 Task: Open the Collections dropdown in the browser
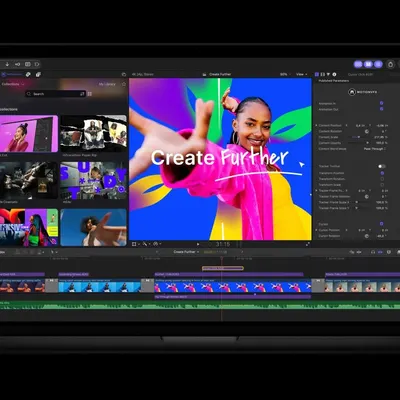(x=13, y=84)
